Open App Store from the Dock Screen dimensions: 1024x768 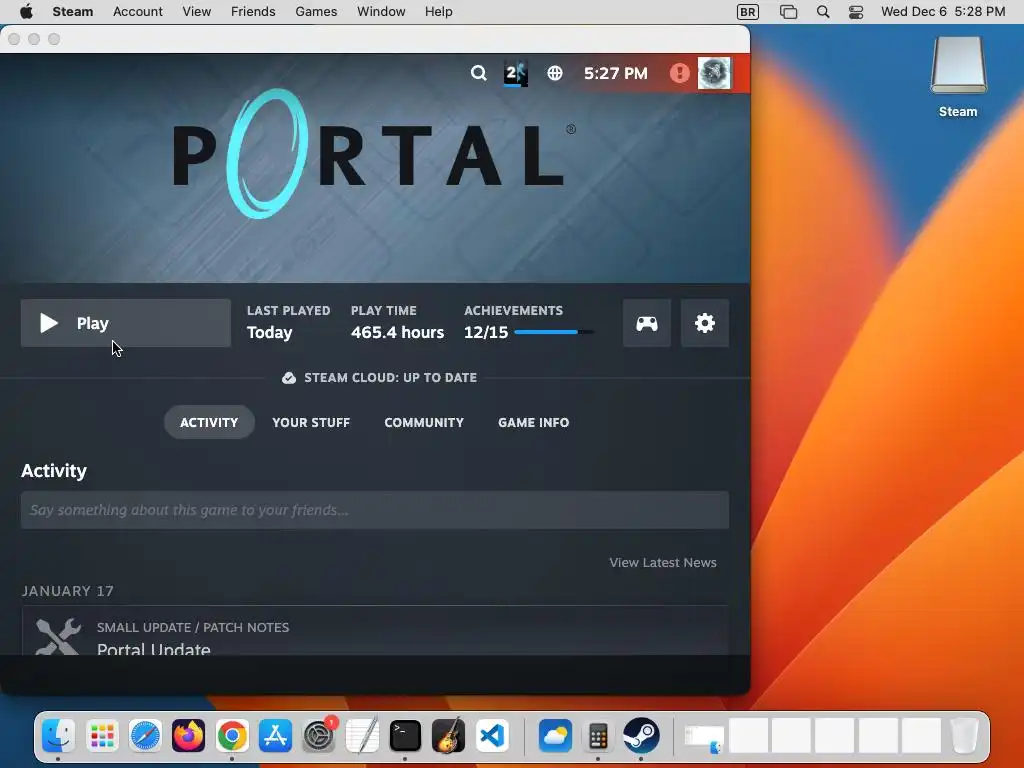point(275,736)
